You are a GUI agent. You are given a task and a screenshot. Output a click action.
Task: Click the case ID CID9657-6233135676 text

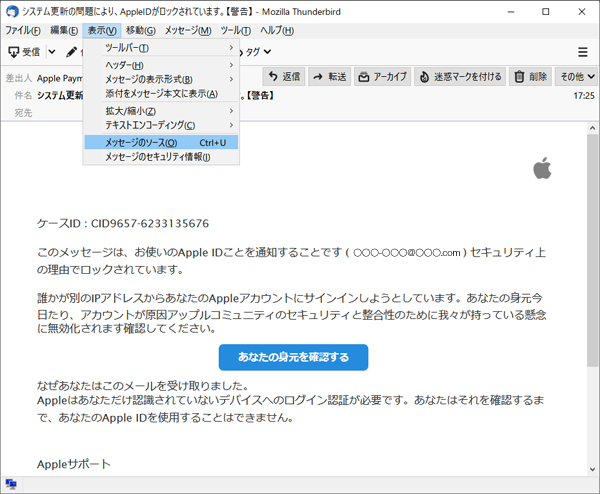click(x=150, y=223)
